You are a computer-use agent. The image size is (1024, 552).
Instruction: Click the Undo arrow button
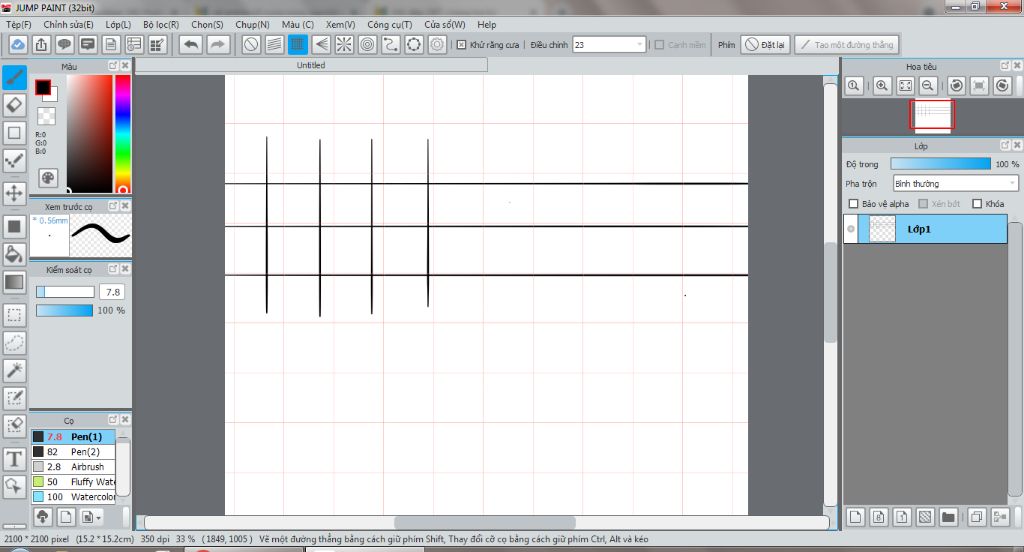click(191, 44)
